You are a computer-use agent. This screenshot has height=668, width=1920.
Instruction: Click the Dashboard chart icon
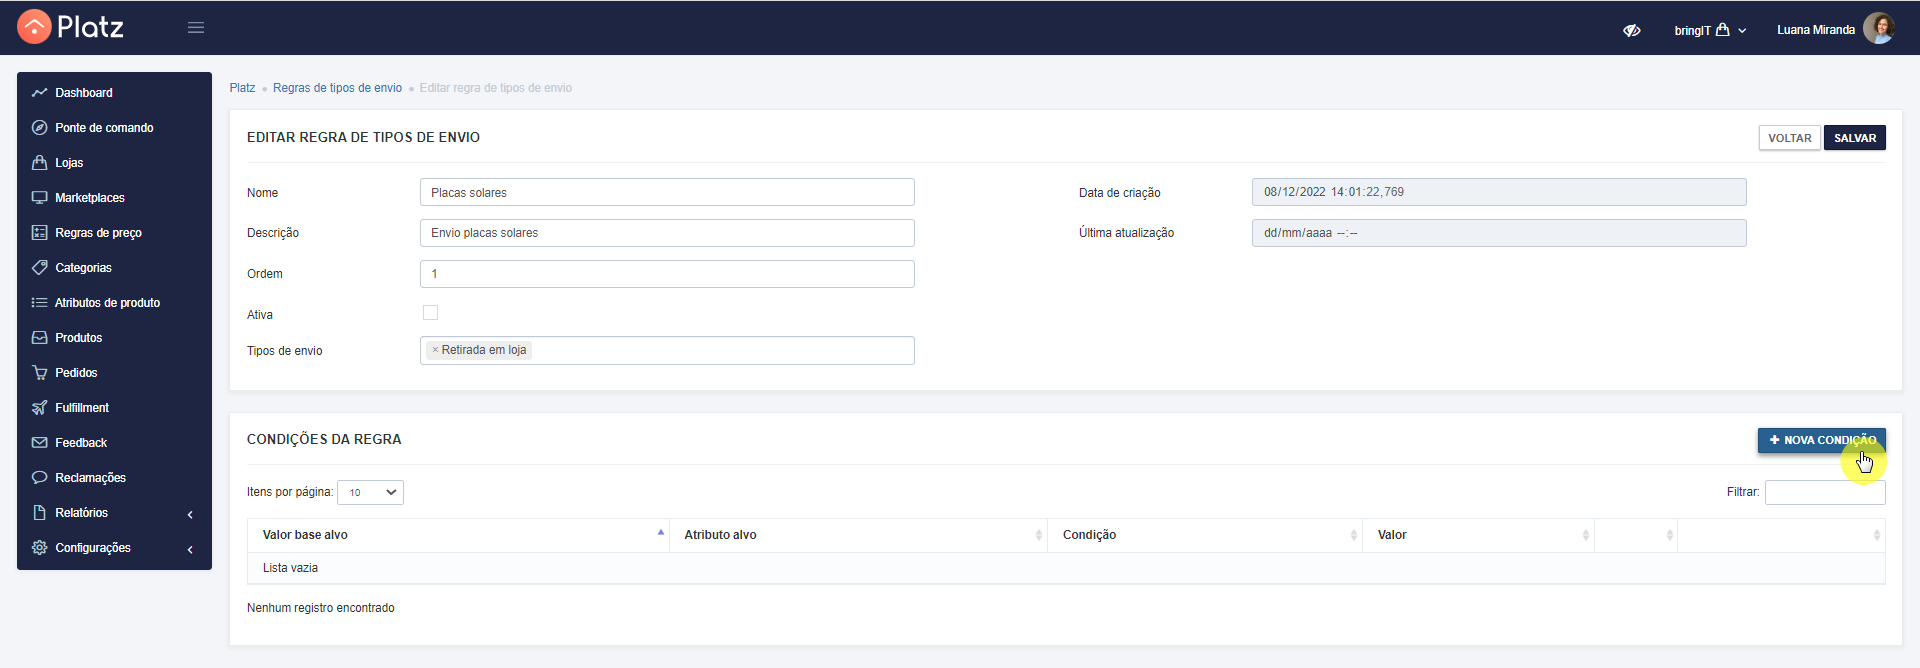point(40,93)
